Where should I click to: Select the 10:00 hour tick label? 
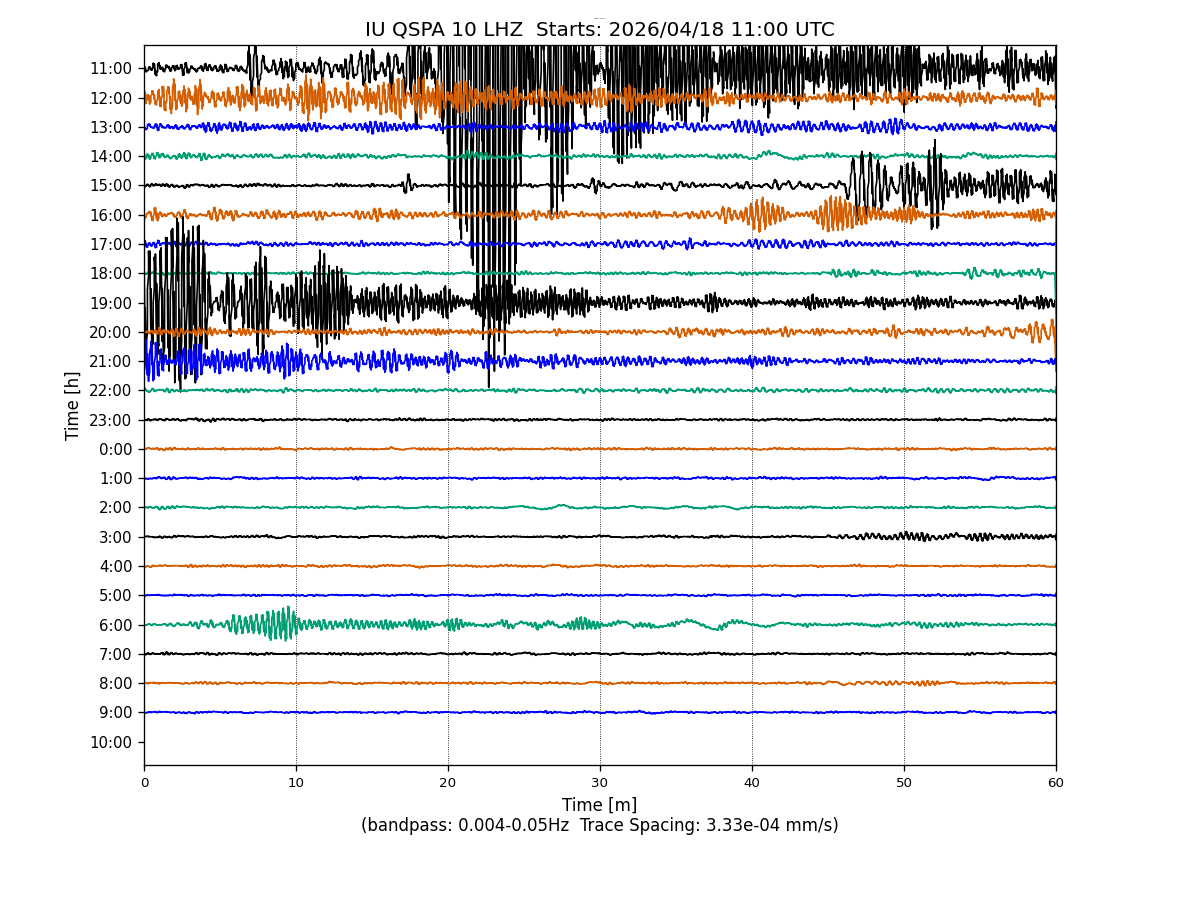[x=111, y=742]
